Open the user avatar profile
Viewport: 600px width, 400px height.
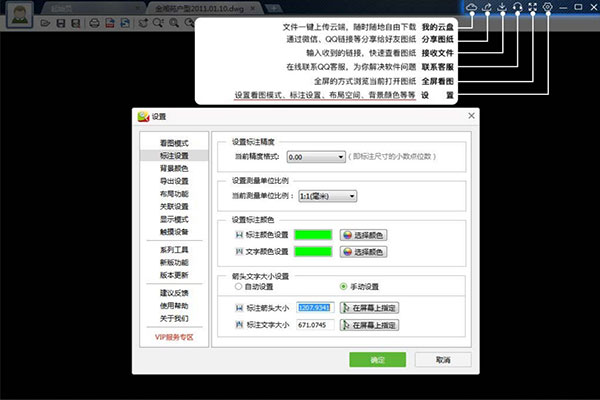pyautogui.click(x=20, y=15)
